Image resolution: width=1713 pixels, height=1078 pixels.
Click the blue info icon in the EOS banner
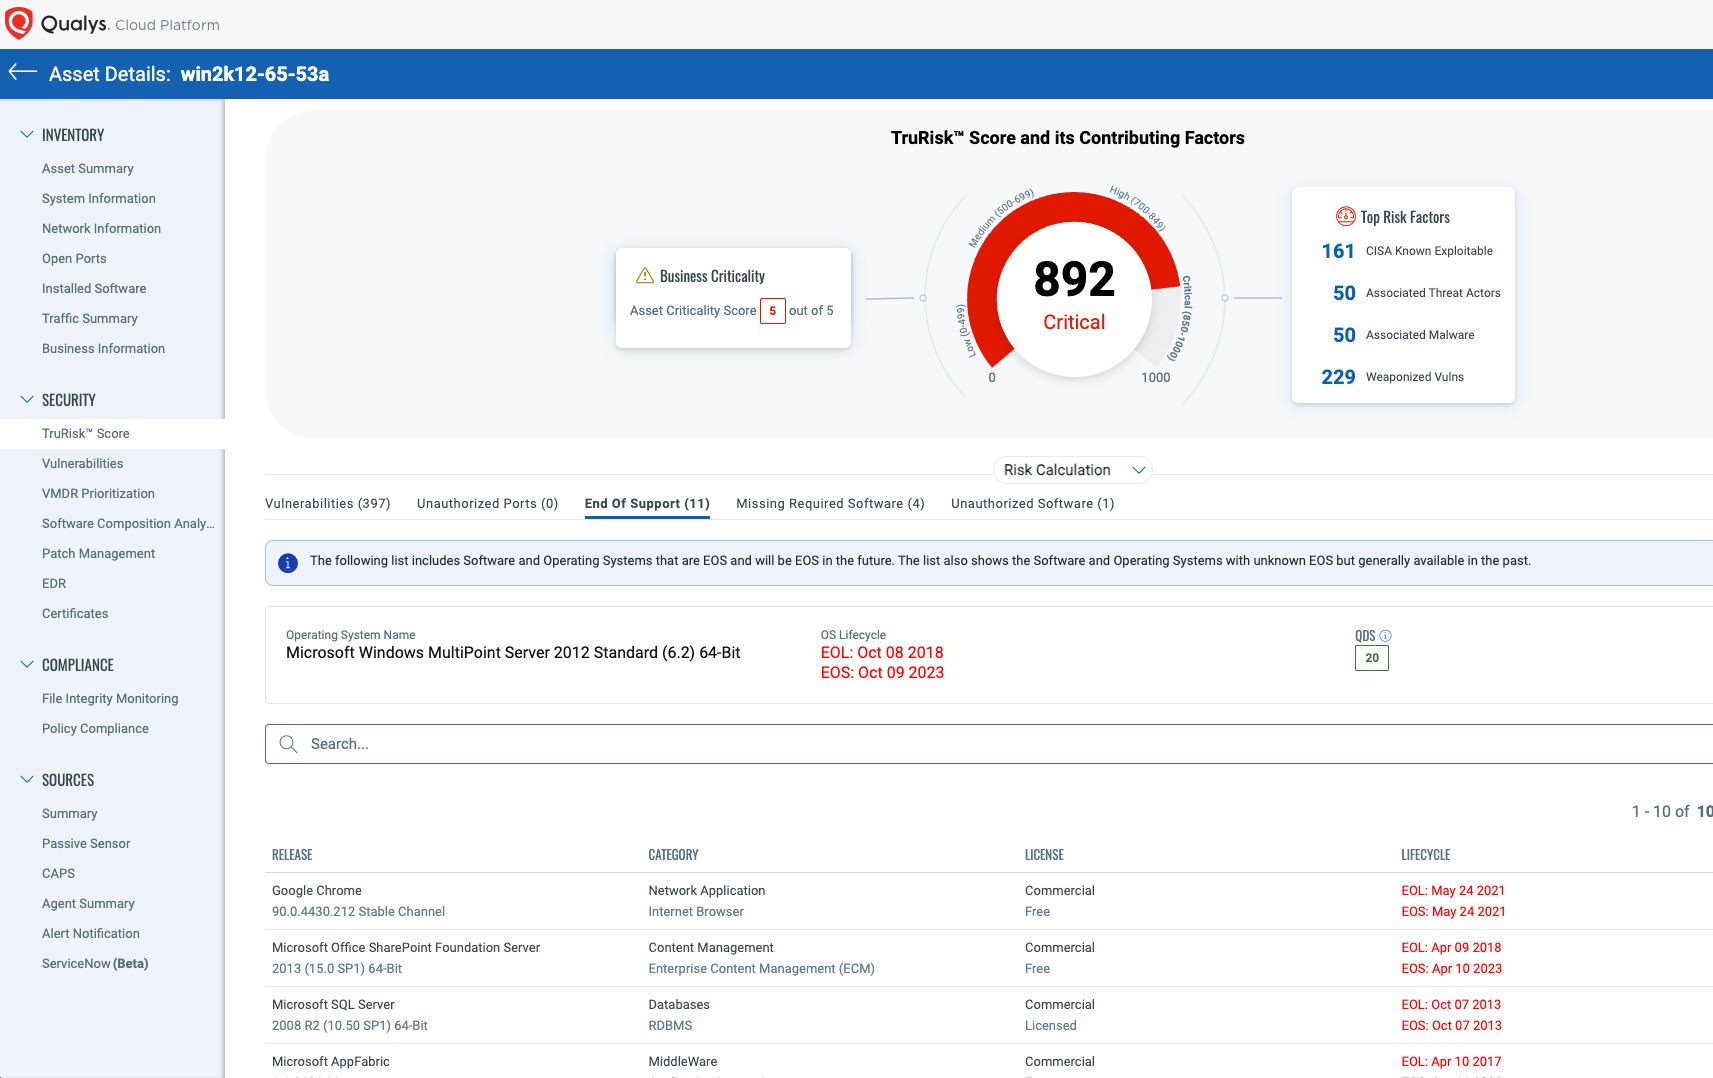[288, 563]
